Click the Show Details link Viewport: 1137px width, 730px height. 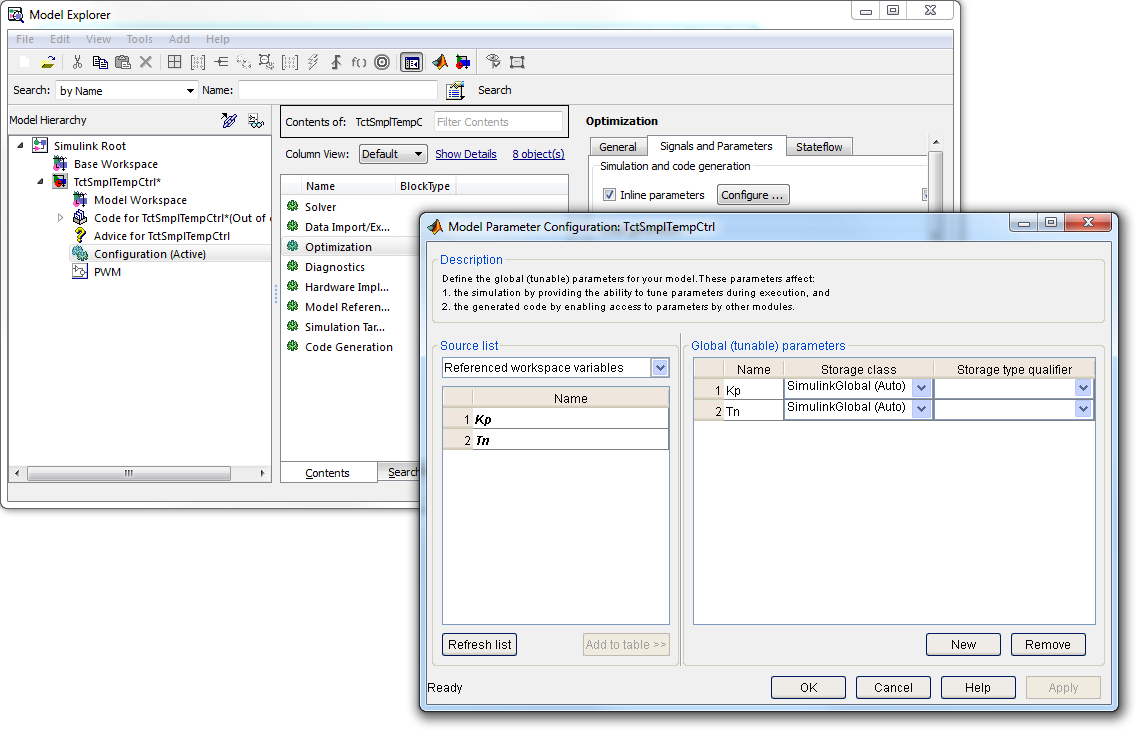(466, 154)
